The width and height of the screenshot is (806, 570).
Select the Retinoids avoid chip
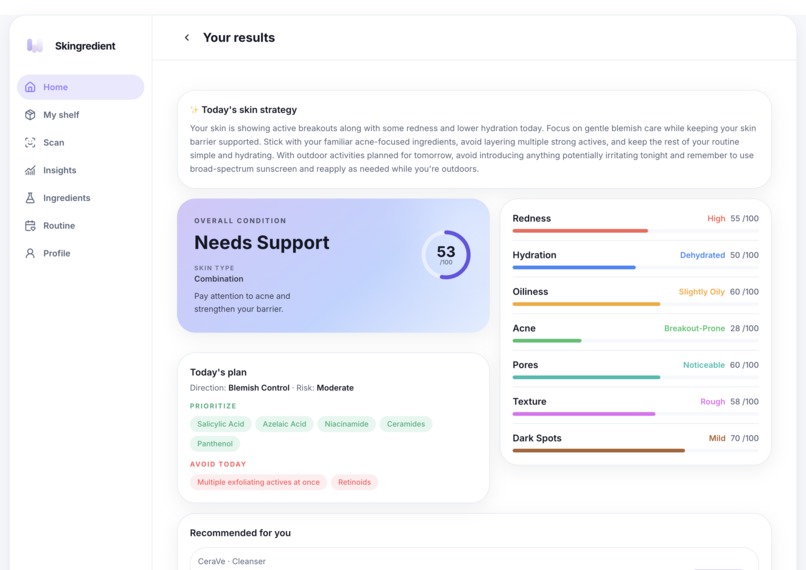pyautogui.click(x=355, y=482)
